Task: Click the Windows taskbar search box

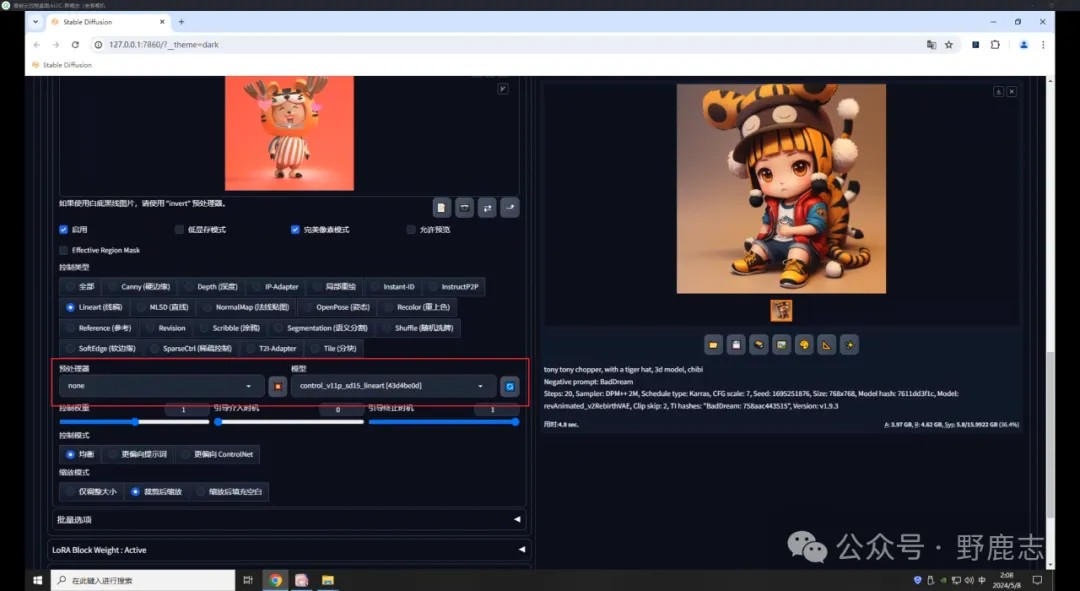Action: 143,580
